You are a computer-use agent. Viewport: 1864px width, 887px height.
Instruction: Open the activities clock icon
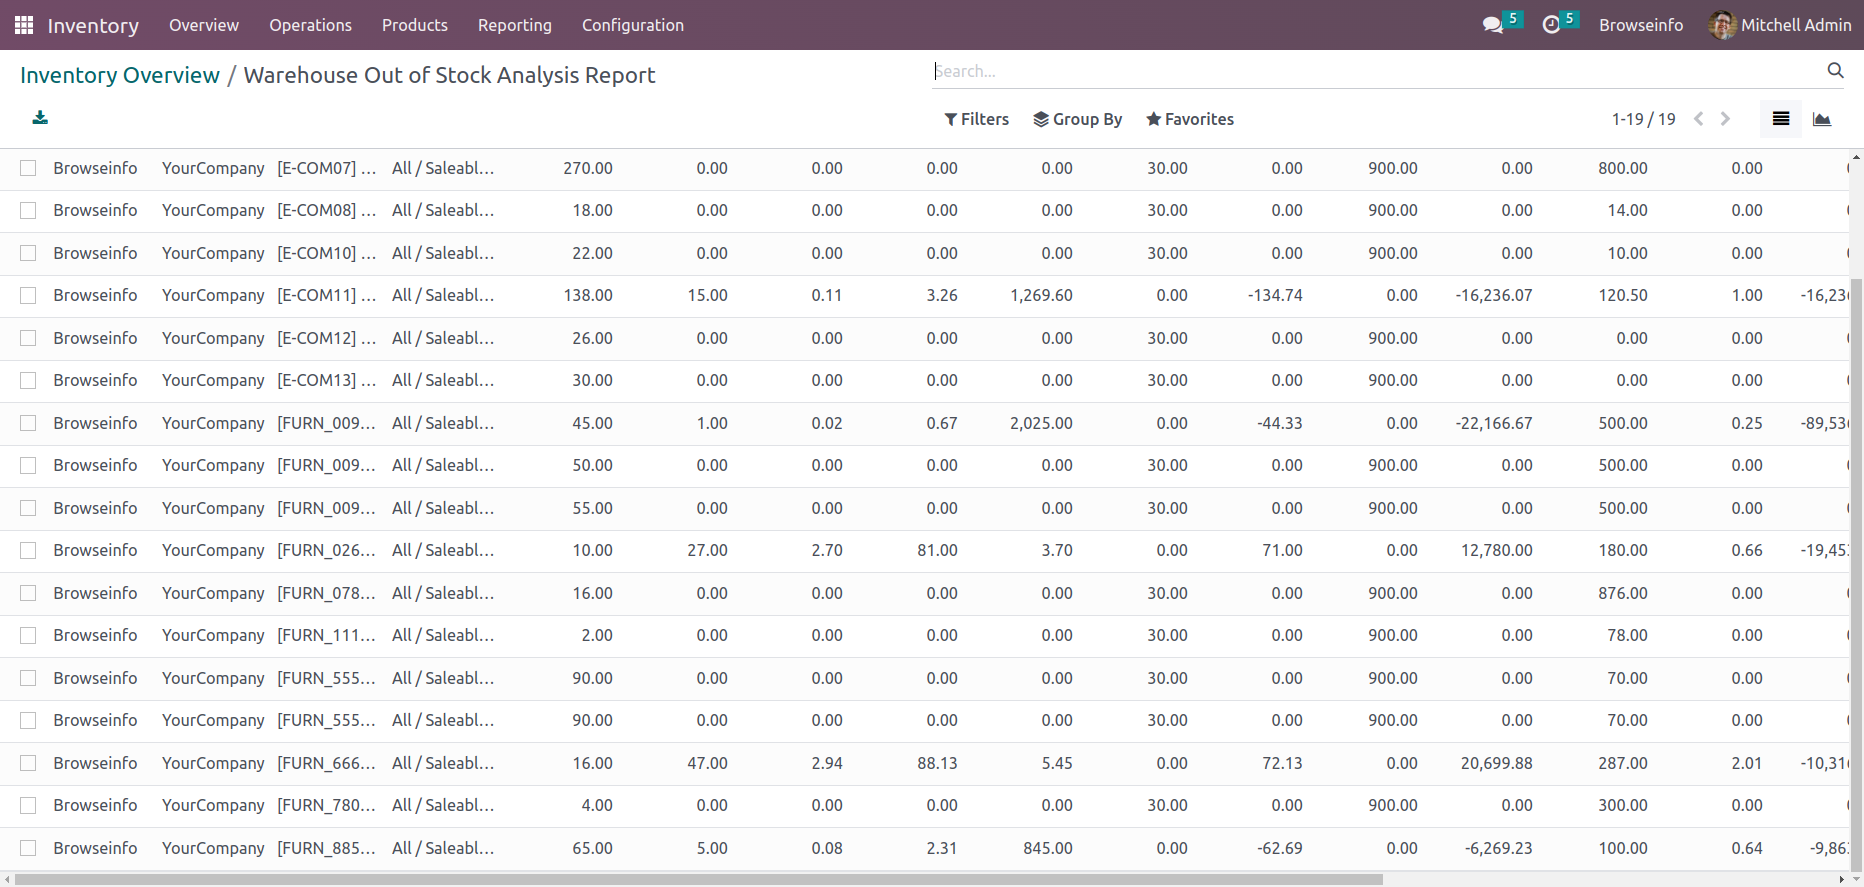click(x=1551, y=25)
